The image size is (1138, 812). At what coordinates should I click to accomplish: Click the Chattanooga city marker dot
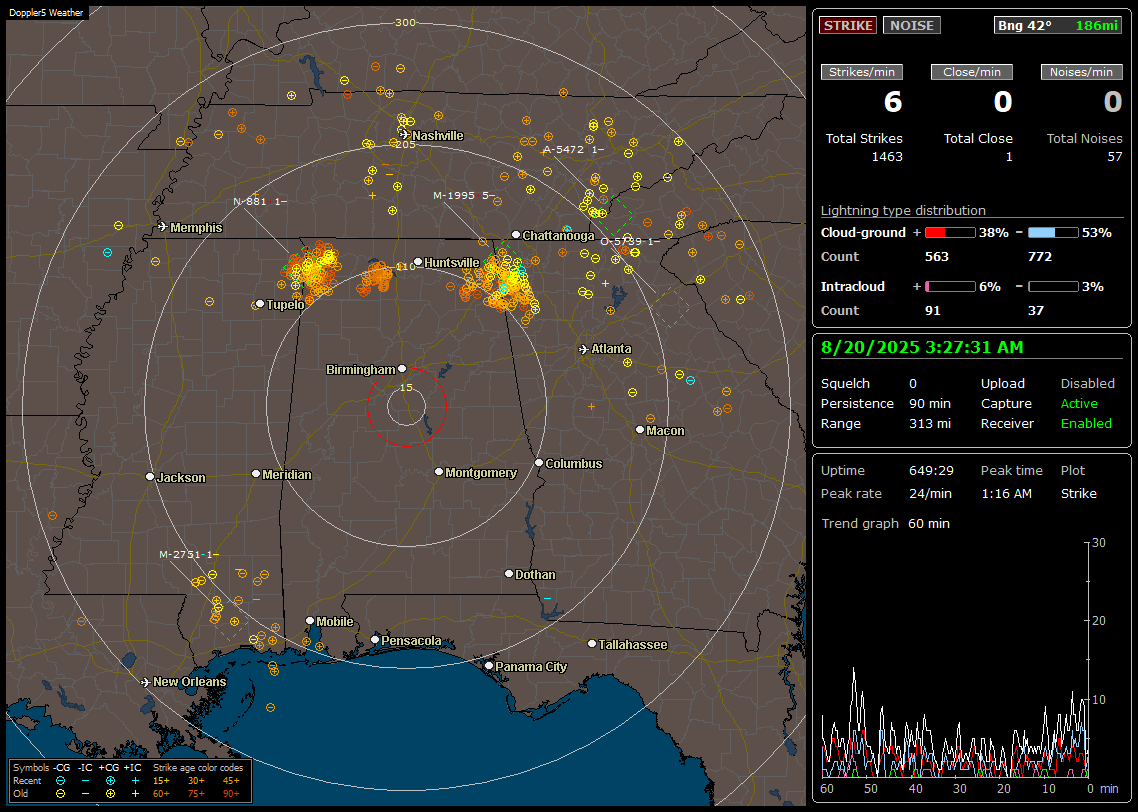pyautogui.click(x=516, y=234)
